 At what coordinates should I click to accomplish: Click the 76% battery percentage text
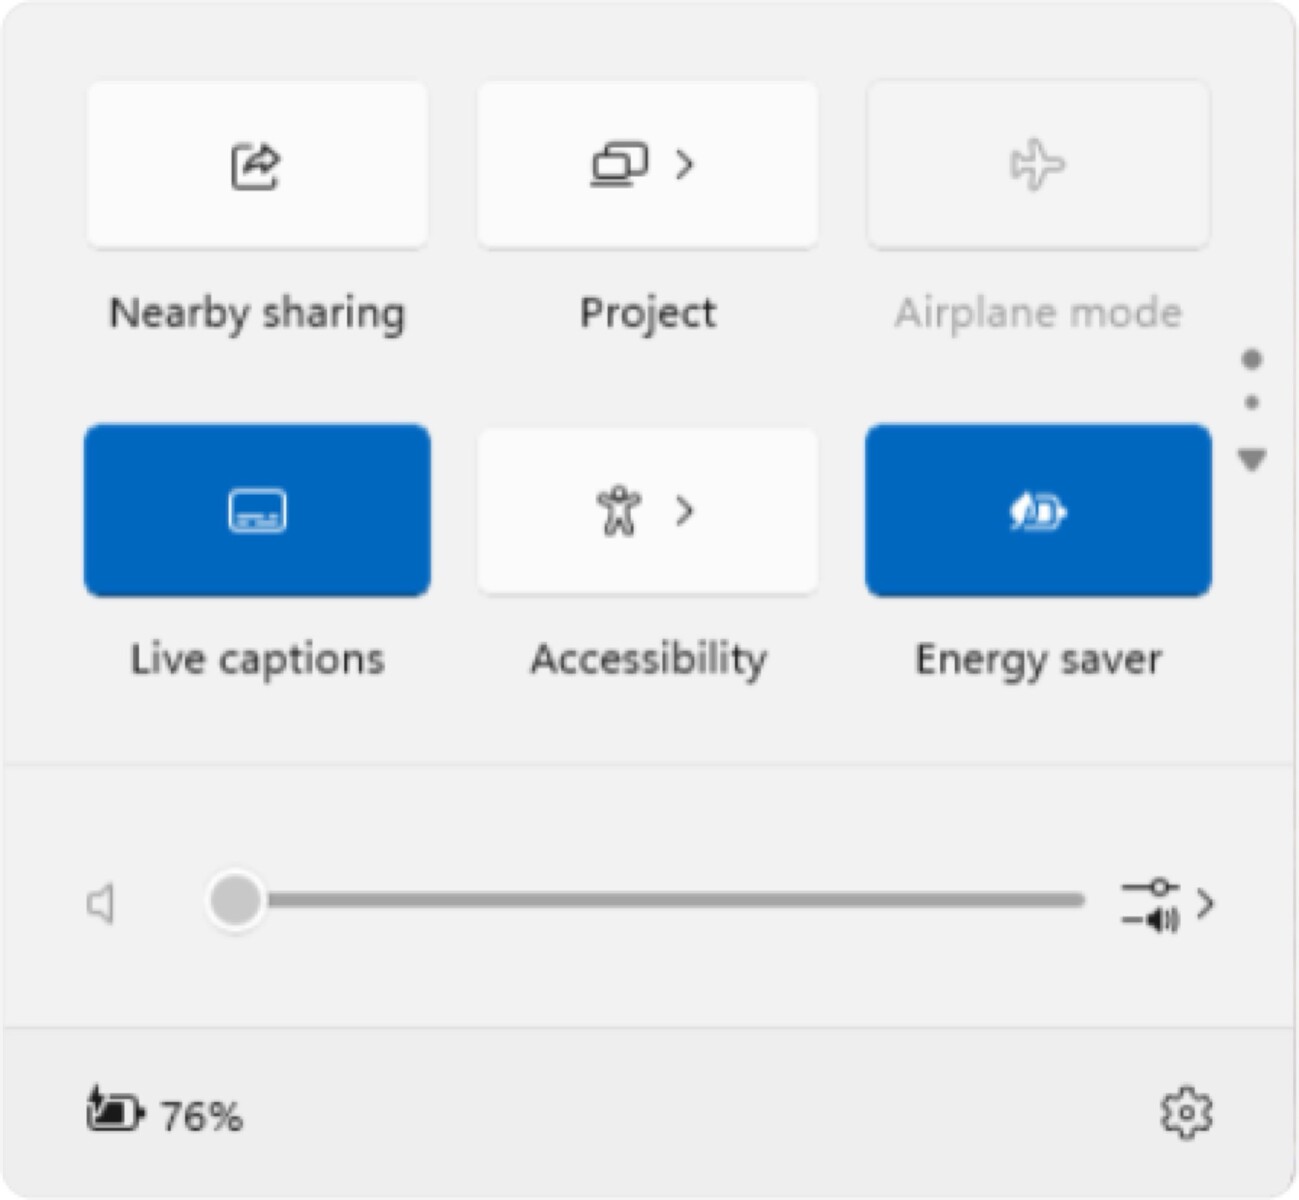tap(202, 1116)
